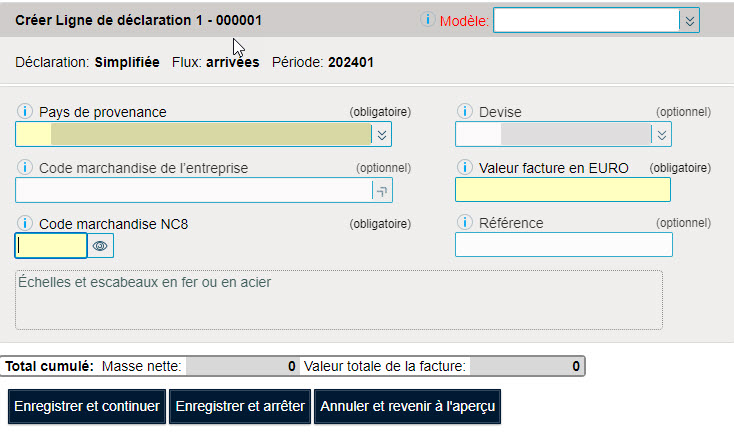The width and height of the screenshot is (734, 433).
Task: Open the Modèle dropdown arrow
Action: click(690, 21)
